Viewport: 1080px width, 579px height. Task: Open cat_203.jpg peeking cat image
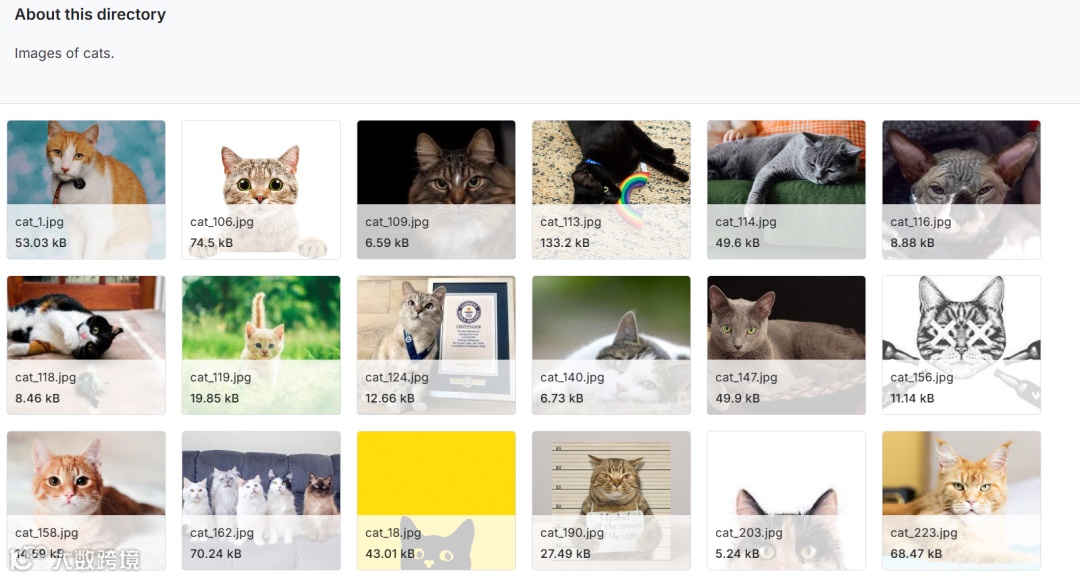(786, 501)
